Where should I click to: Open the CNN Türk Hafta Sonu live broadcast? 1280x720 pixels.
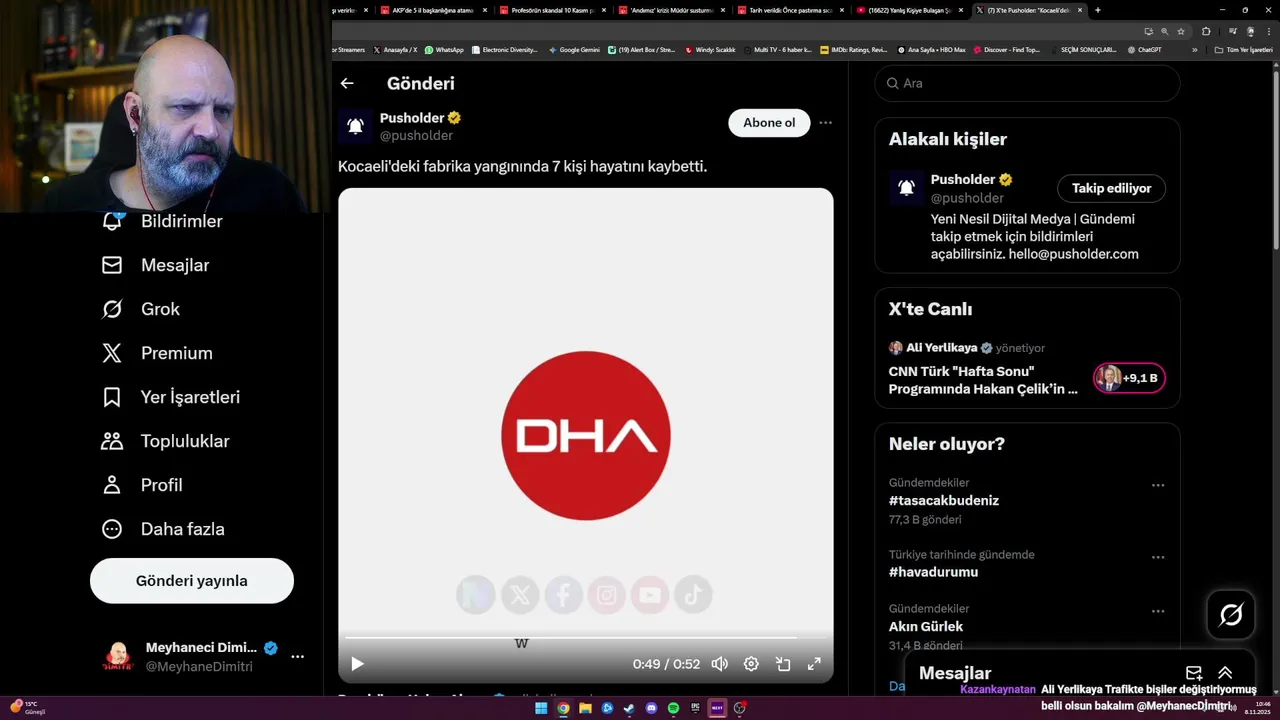pos(984,379)
